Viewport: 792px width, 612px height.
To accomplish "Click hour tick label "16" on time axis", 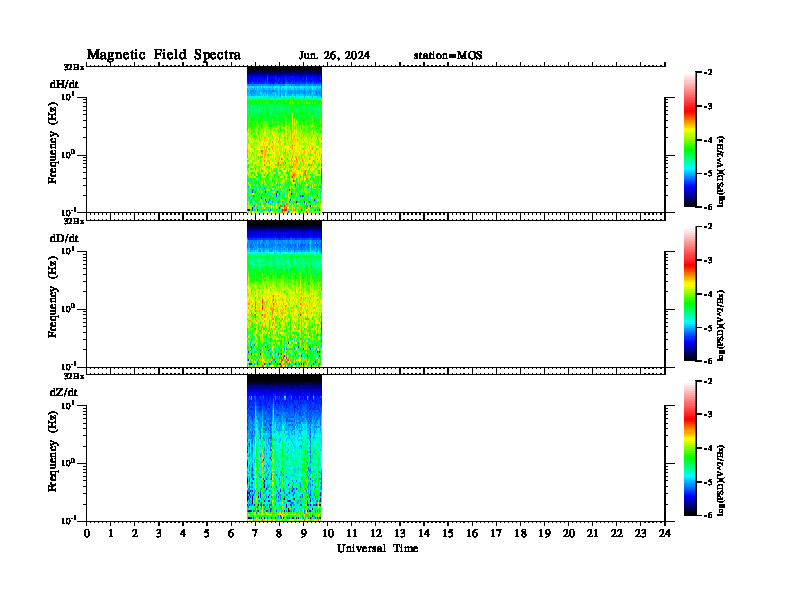I will (472, 533).
